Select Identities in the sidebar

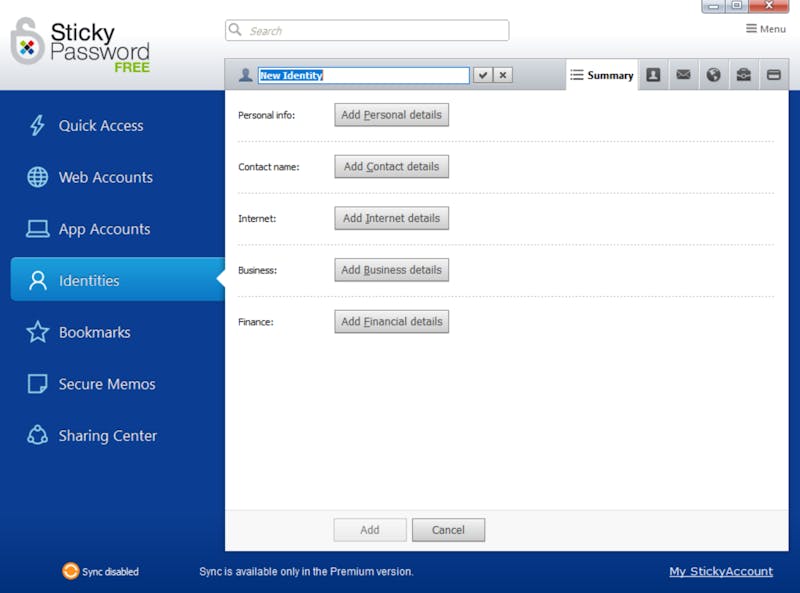117,280
